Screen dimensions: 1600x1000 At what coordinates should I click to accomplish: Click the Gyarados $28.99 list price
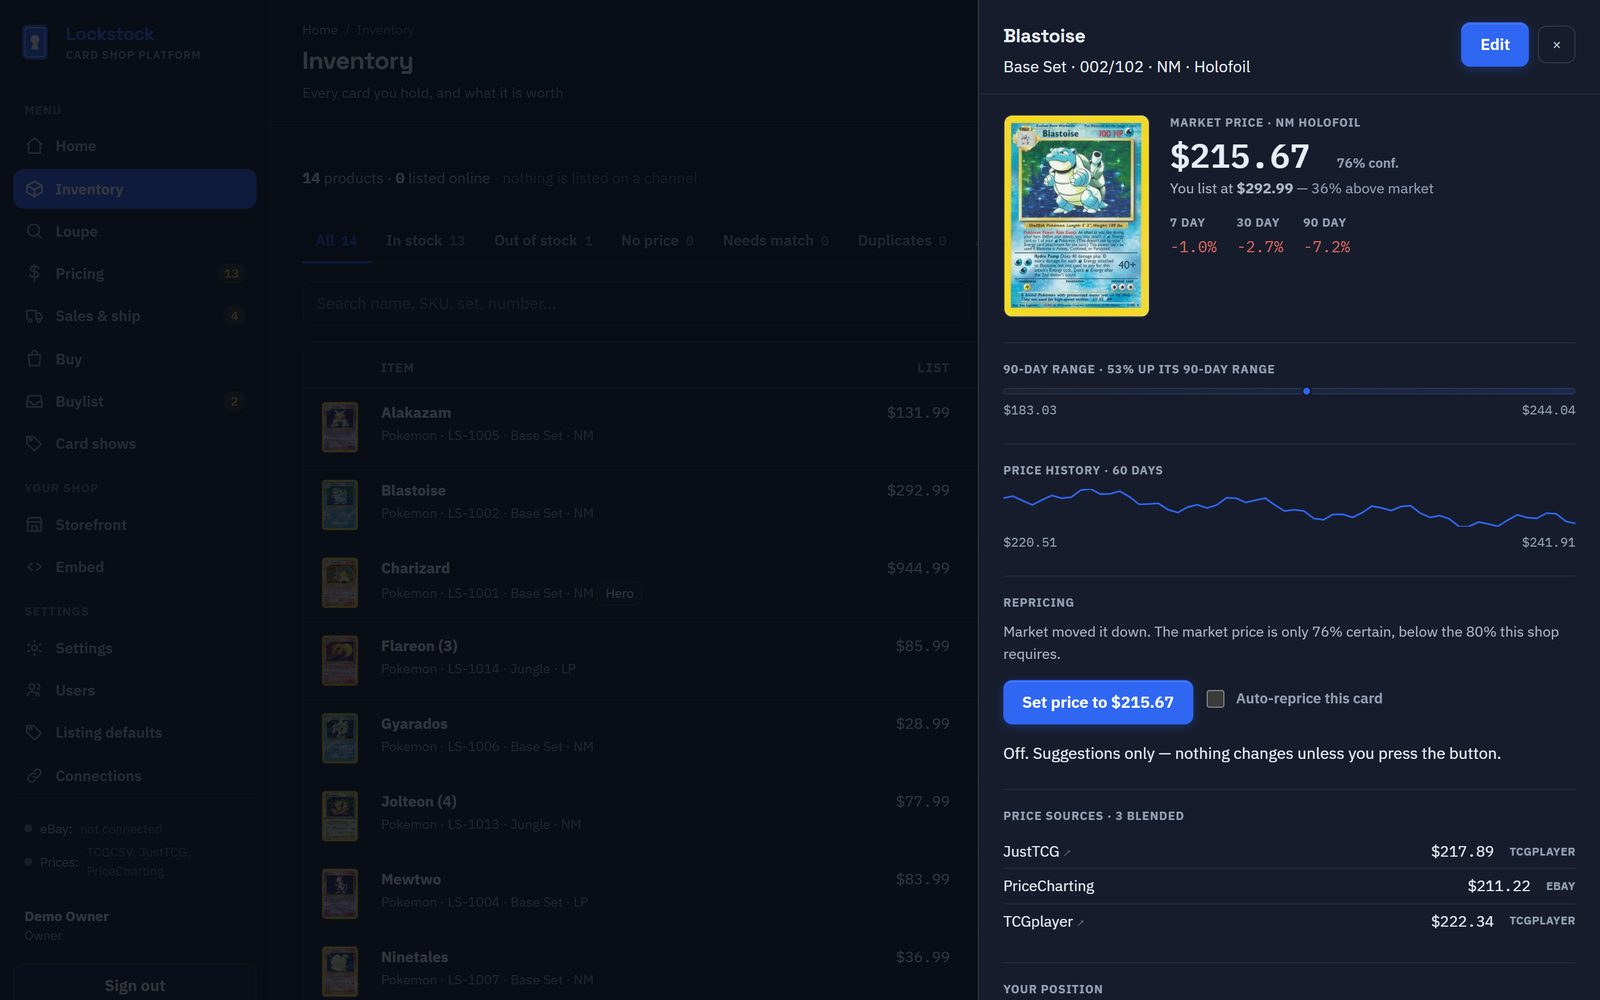coord(923,724)
